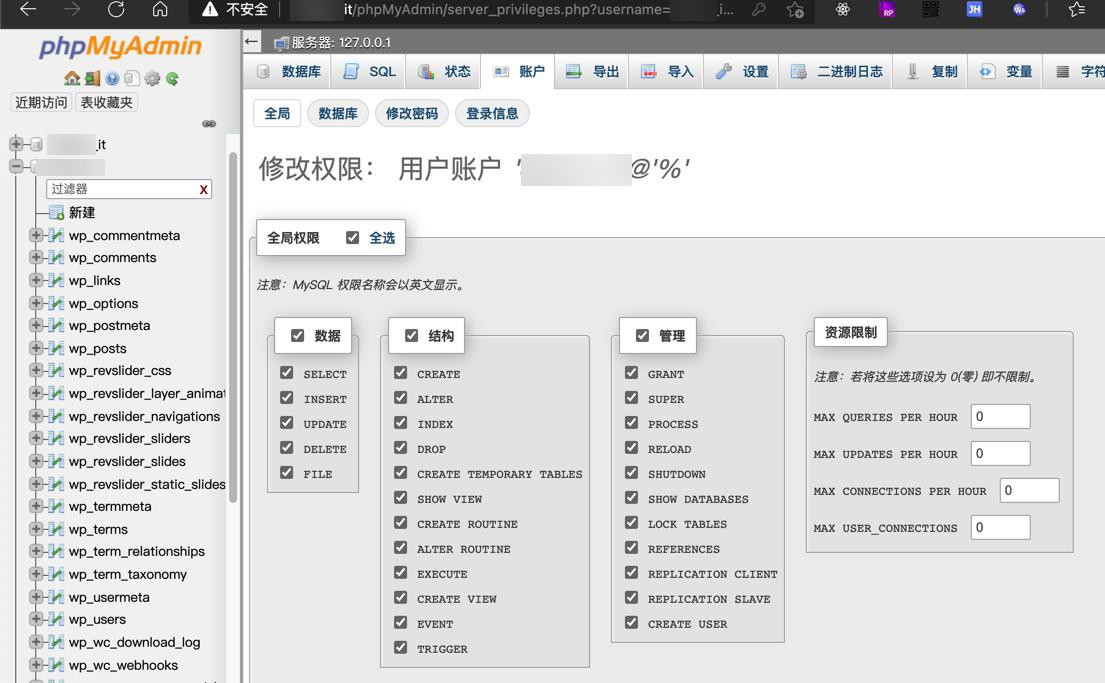Open the phpMyAdmin documentation help icon
Screen dimensions: 1105x683
112,78
